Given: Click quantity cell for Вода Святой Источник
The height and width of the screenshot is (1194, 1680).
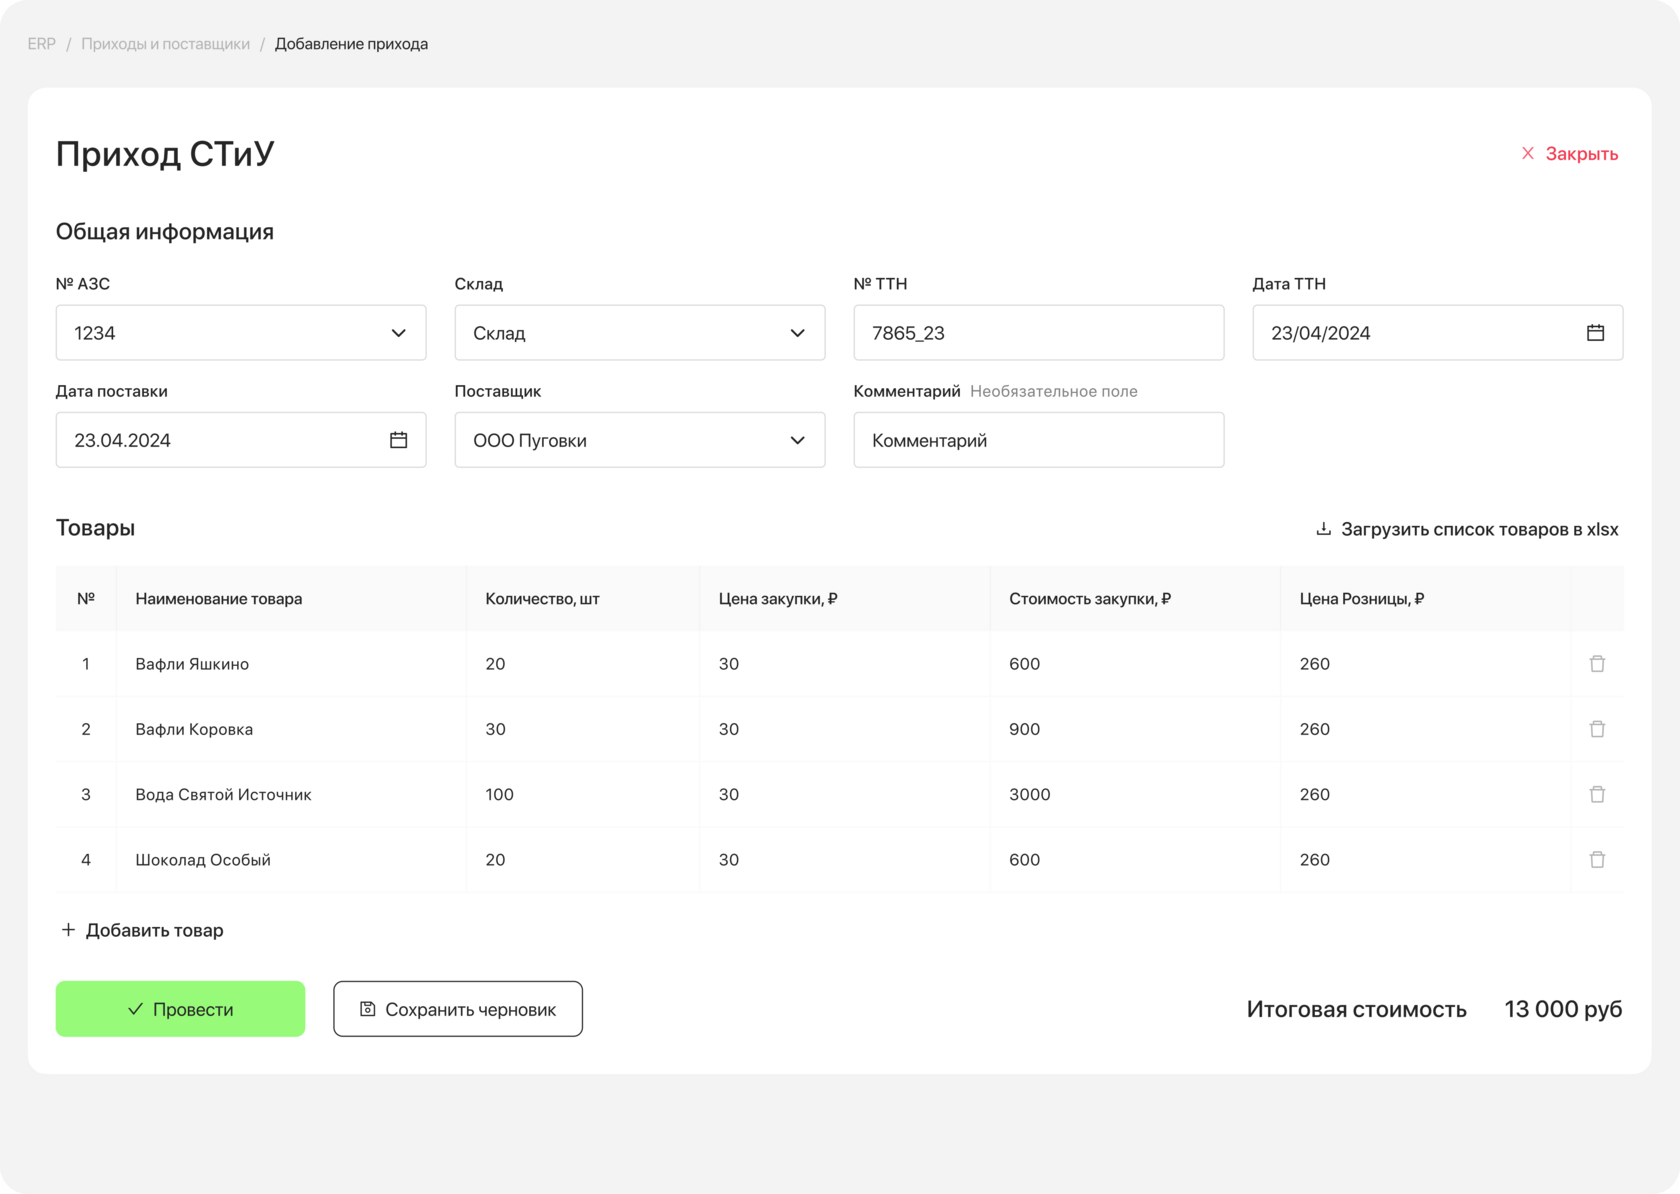Looking at the screenshot, I should click(581, 794).
